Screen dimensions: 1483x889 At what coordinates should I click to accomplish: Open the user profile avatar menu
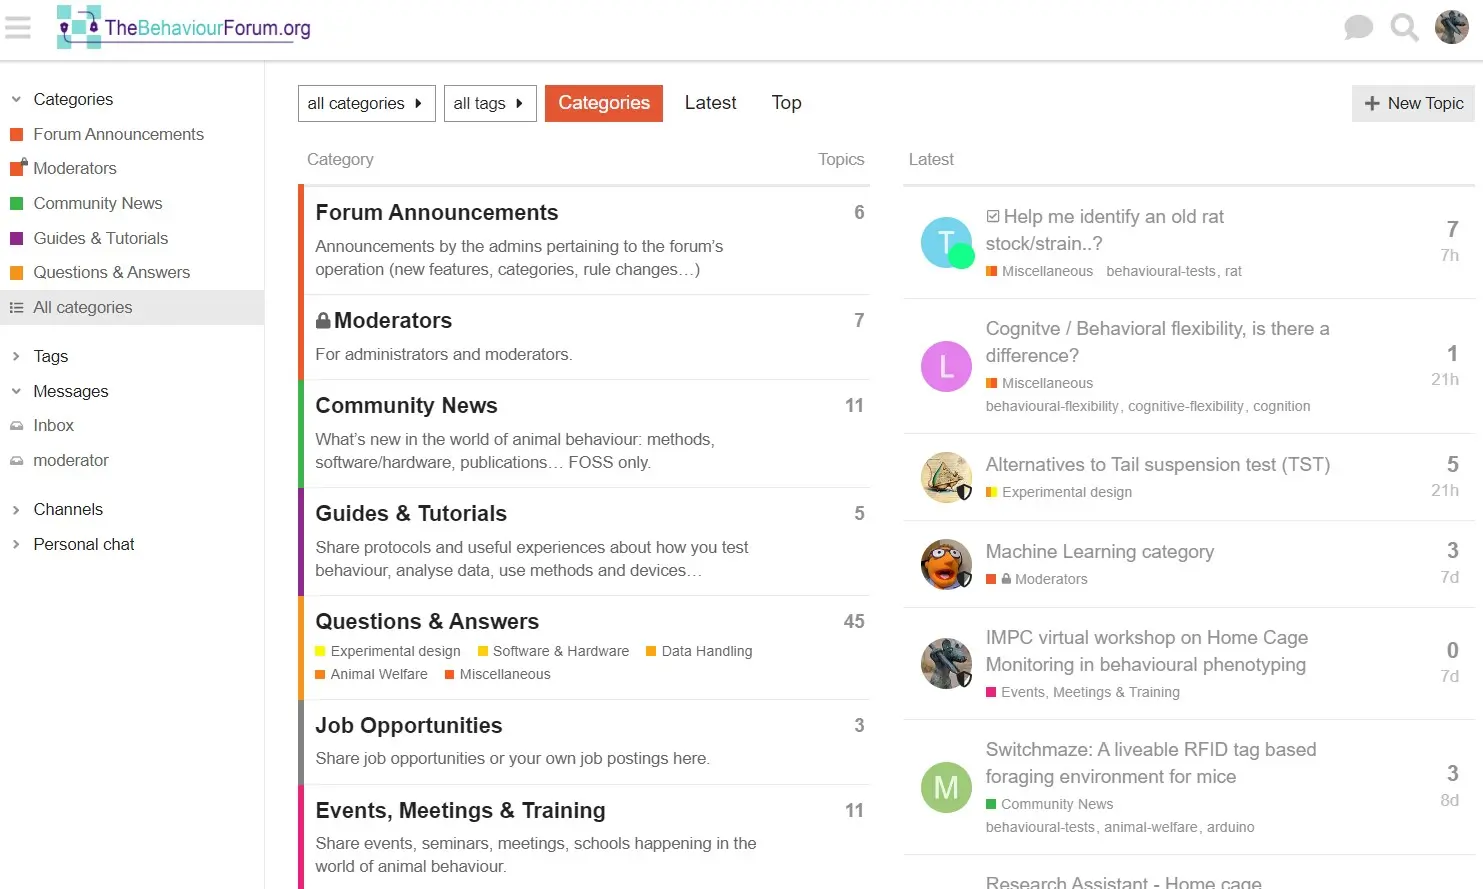1451,28
